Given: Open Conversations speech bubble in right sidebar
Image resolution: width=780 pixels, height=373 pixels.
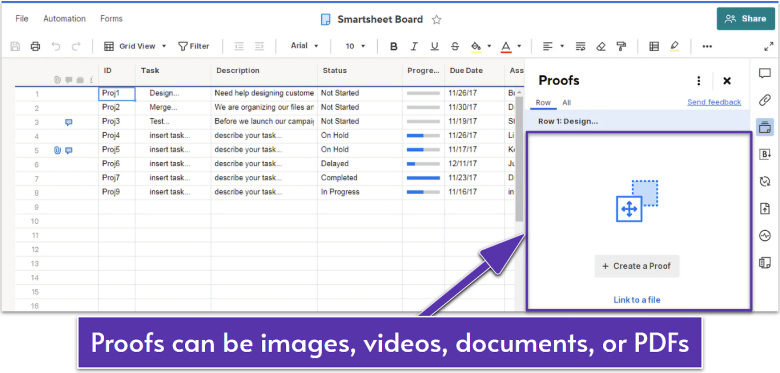Looking at the screenshot, I should [x=765, y=74].
